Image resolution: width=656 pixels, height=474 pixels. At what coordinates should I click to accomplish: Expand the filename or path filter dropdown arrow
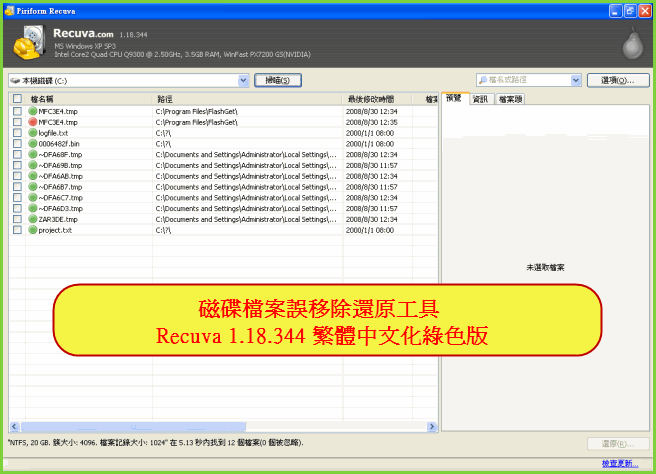pyautogui.click(x=575, y=80)
